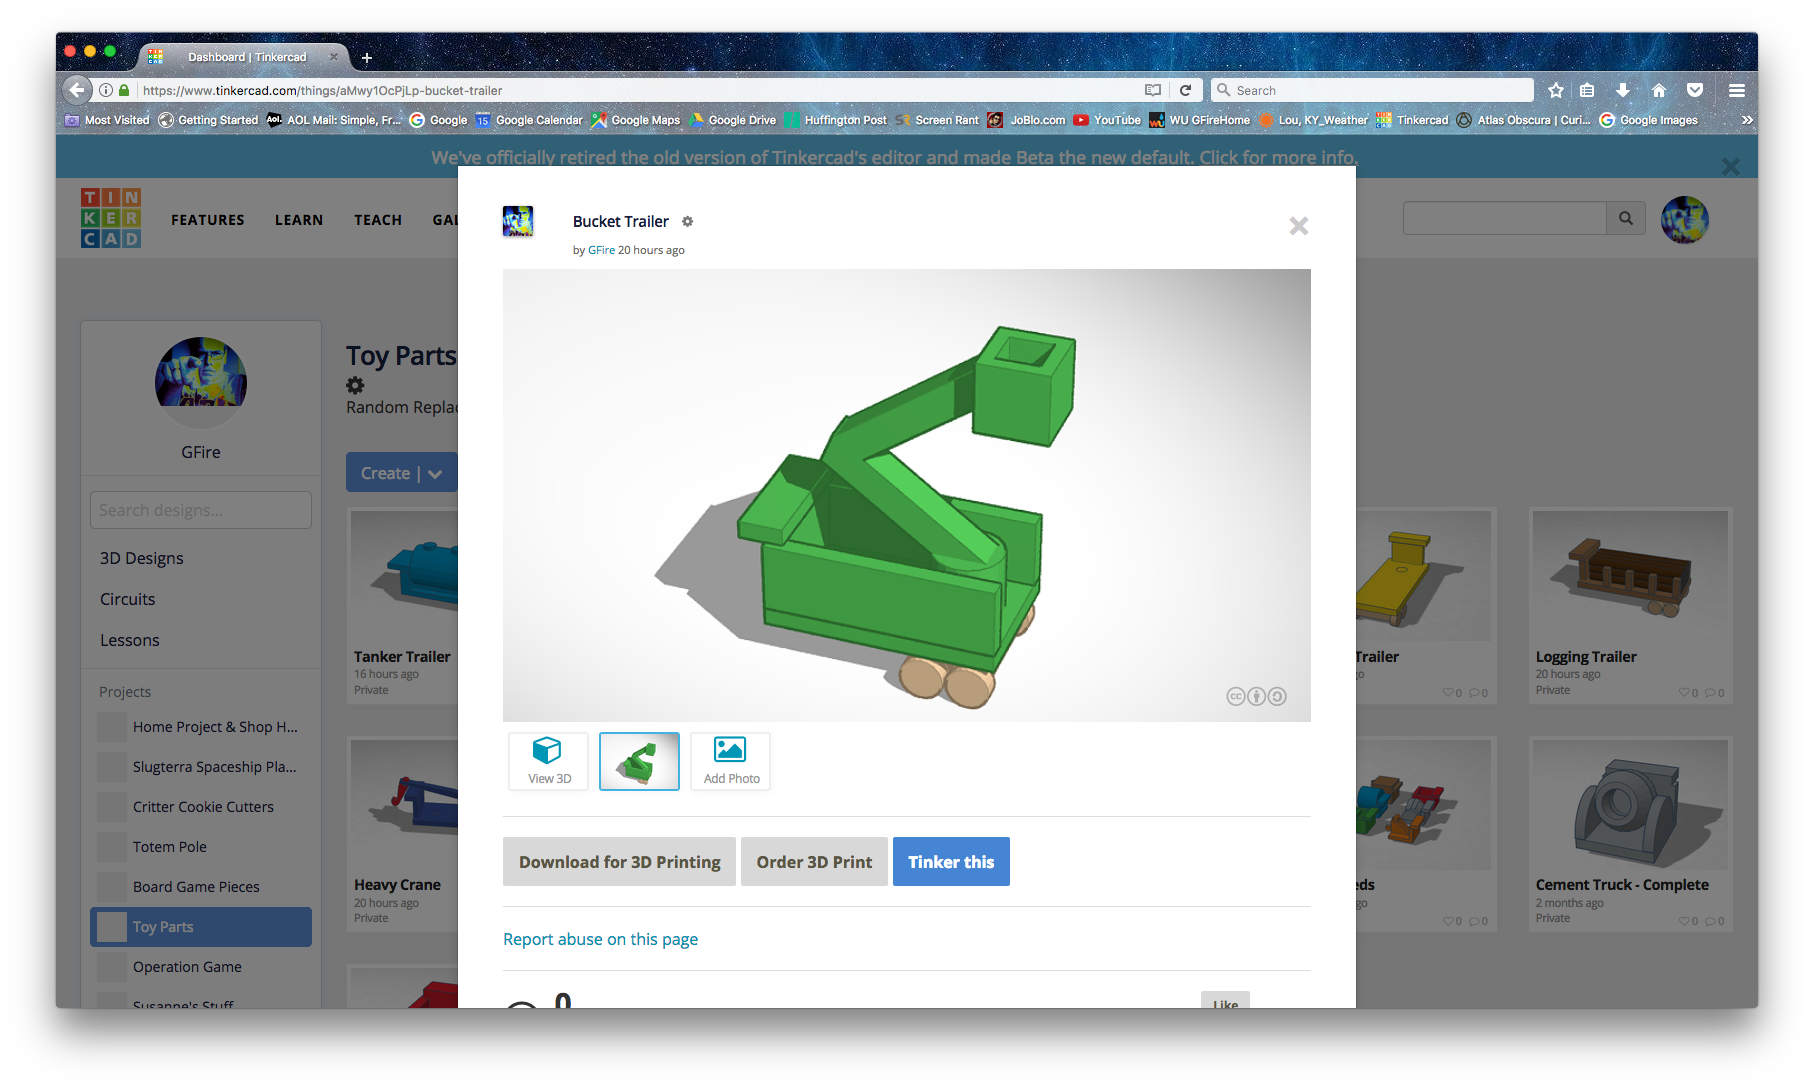The width and height of the screenshot is (1814, 1088).
Task: Click the Search designs input field
Action: coord(201,510)
